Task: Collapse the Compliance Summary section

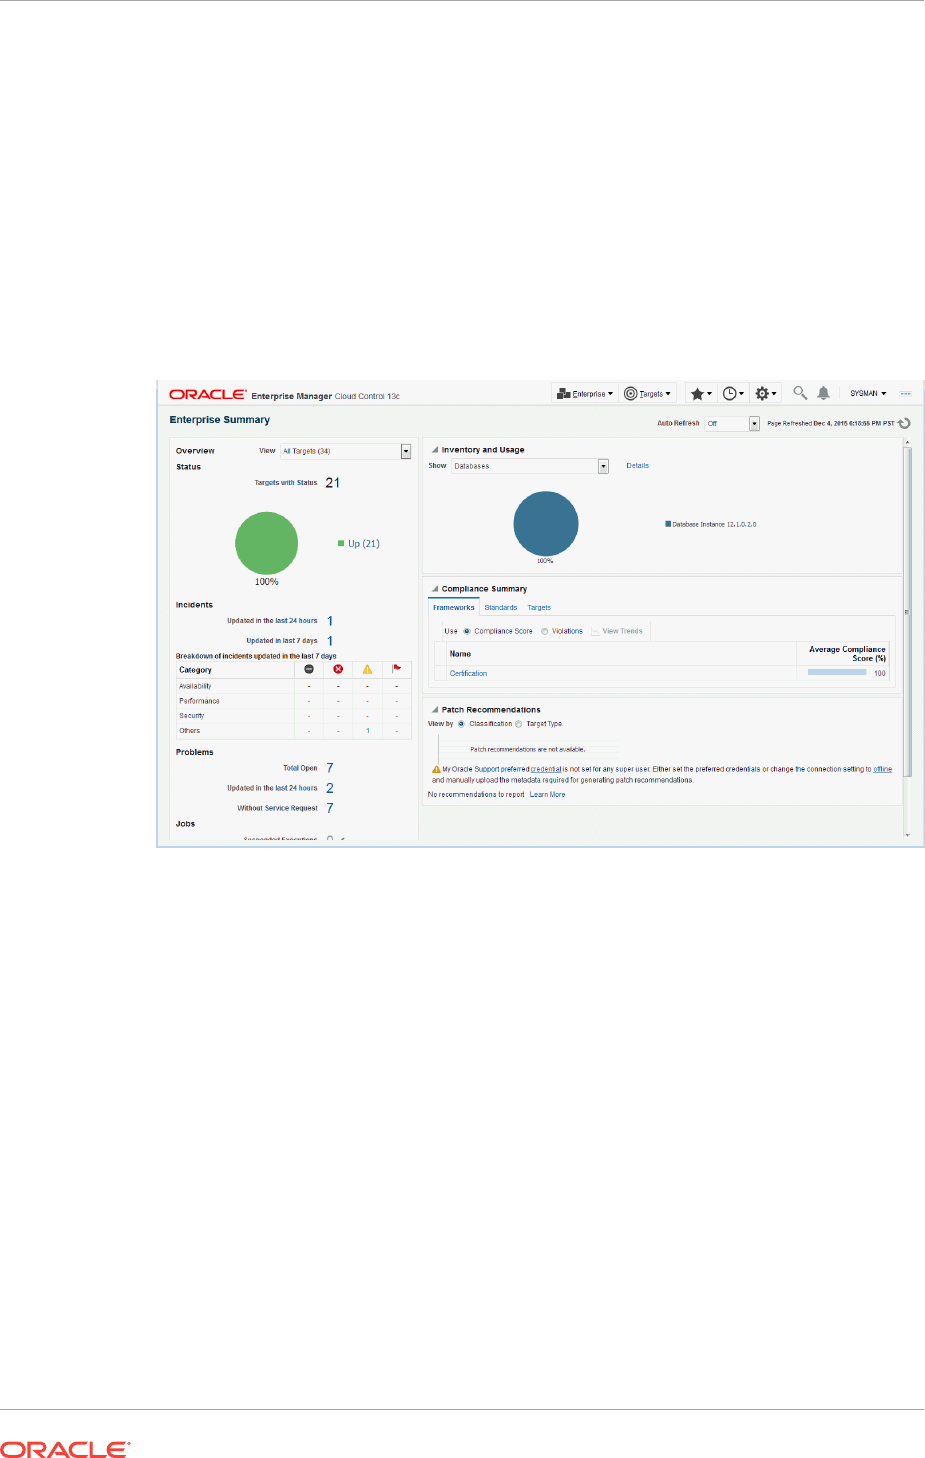Action: (x=435, y=589)
